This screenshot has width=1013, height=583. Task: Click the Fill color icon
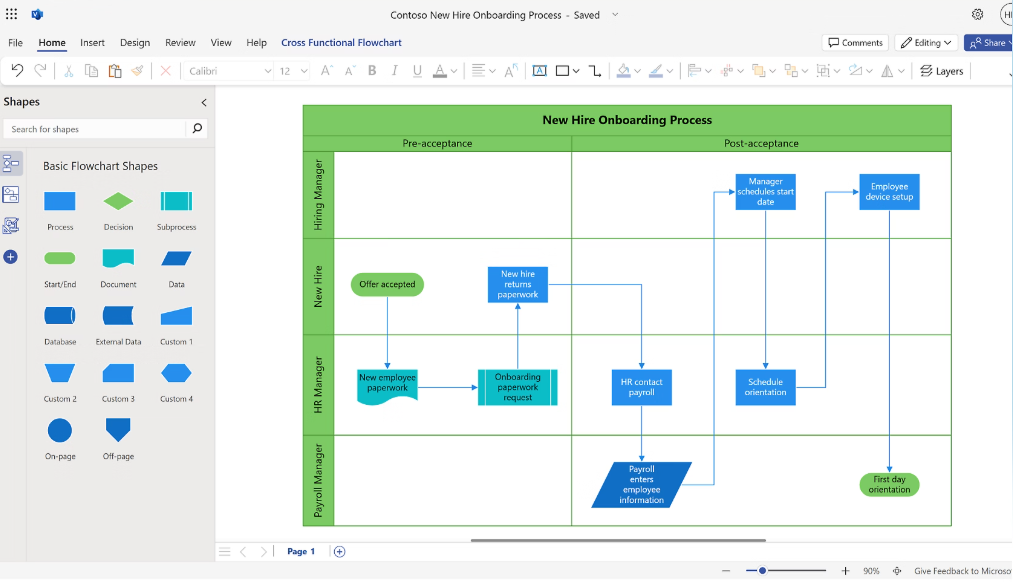(x=625, y=70)
